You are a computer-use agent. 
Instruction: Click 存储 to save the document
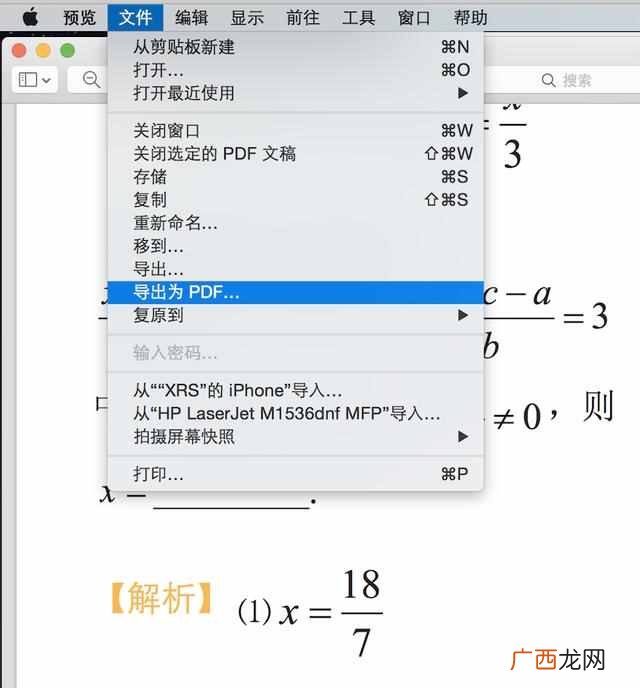coord(295,177)
